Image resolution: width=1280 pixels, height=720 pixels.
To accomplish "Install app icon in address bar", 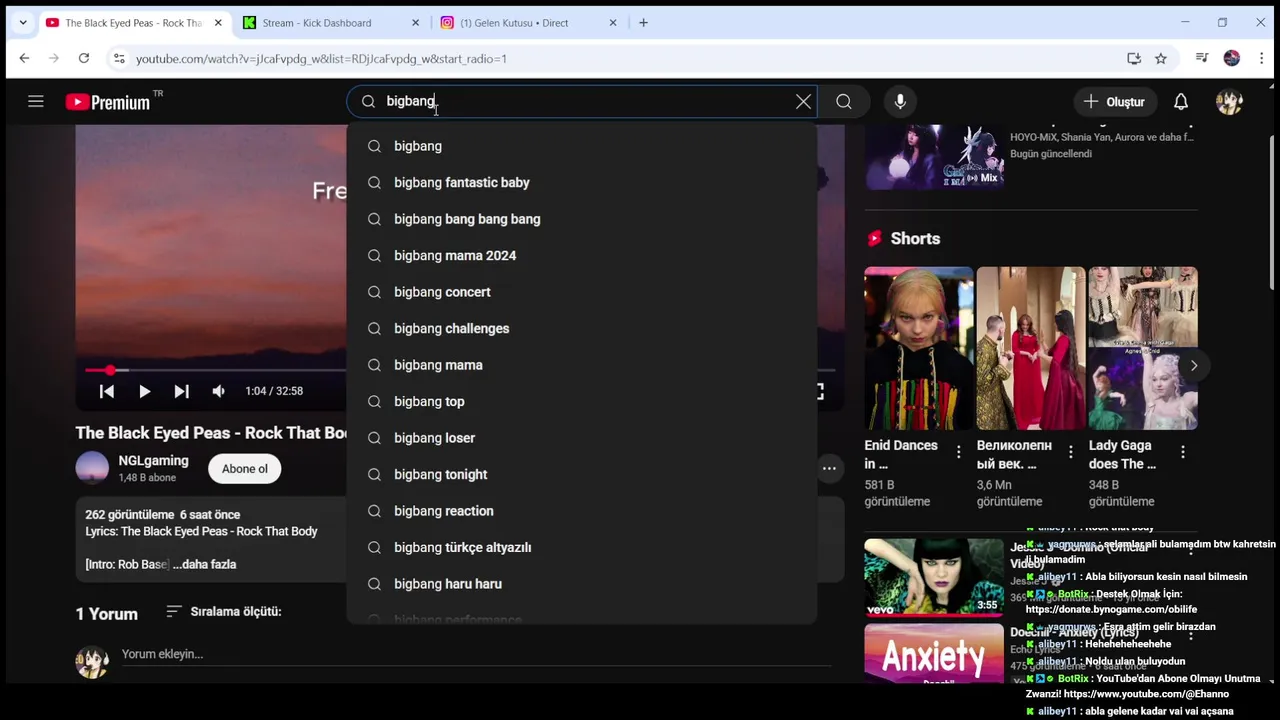I will (x=1134, y=58).
